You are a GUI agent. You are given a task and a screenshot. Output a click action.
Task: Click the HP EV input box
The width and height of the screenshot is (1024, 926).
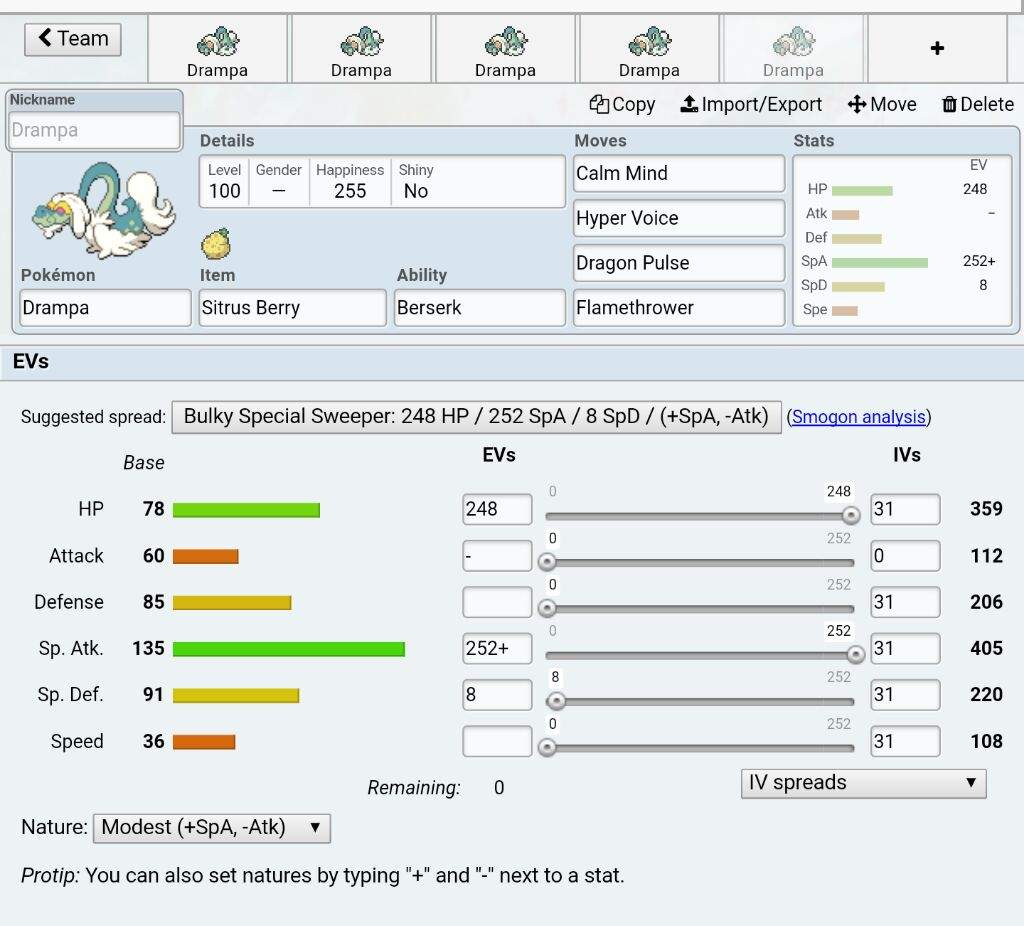point(497,509)
